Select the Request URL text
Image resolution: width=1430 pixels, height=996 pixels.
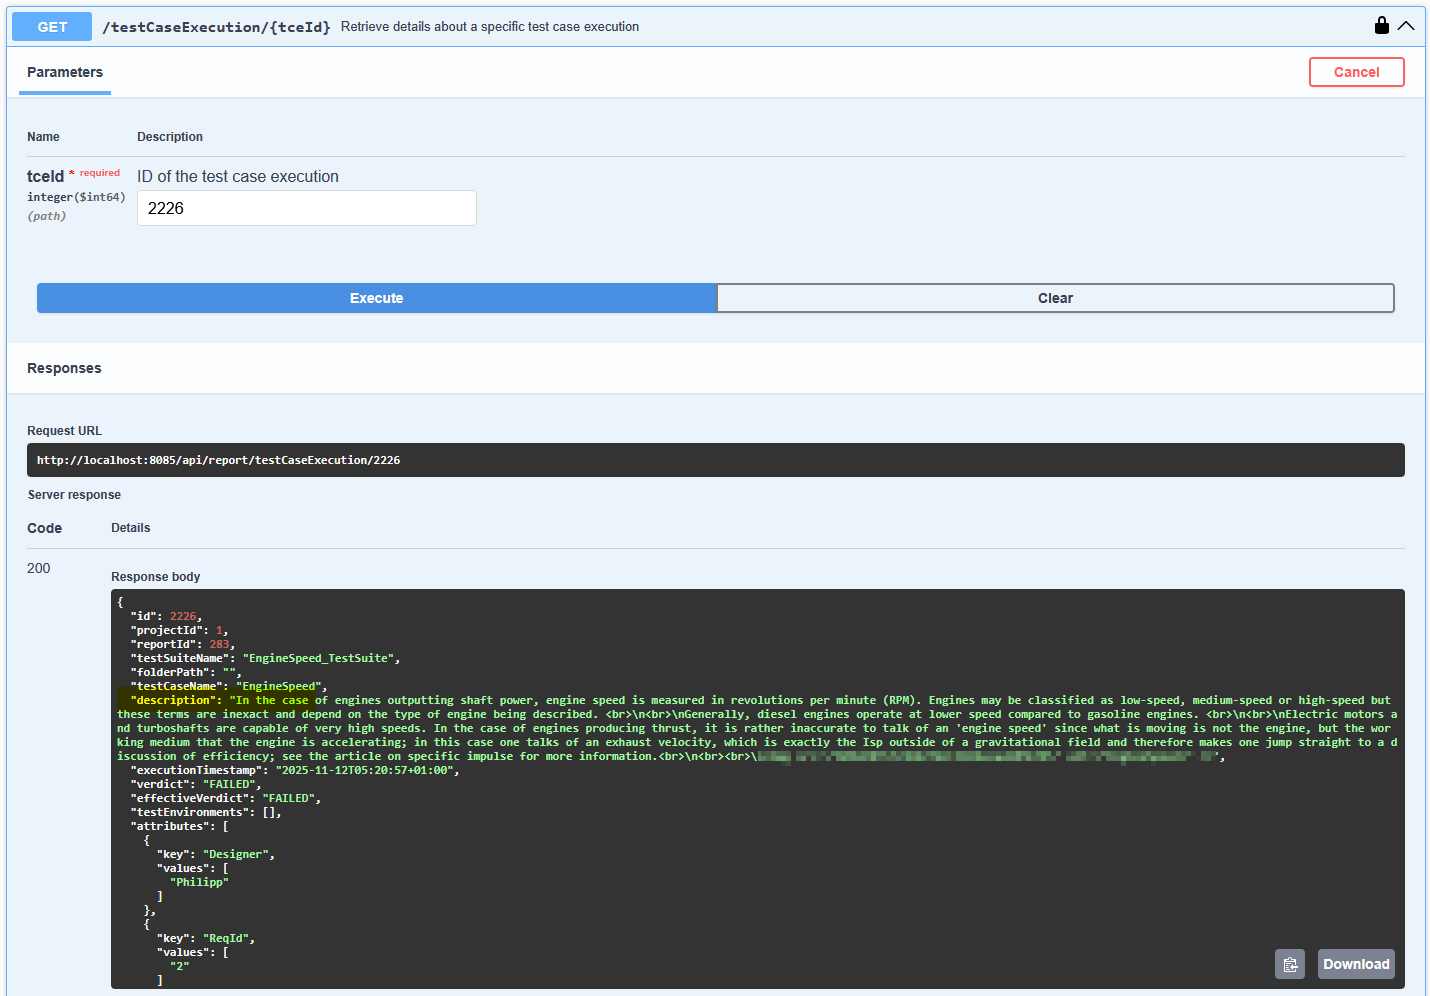(x=218, y=460)
